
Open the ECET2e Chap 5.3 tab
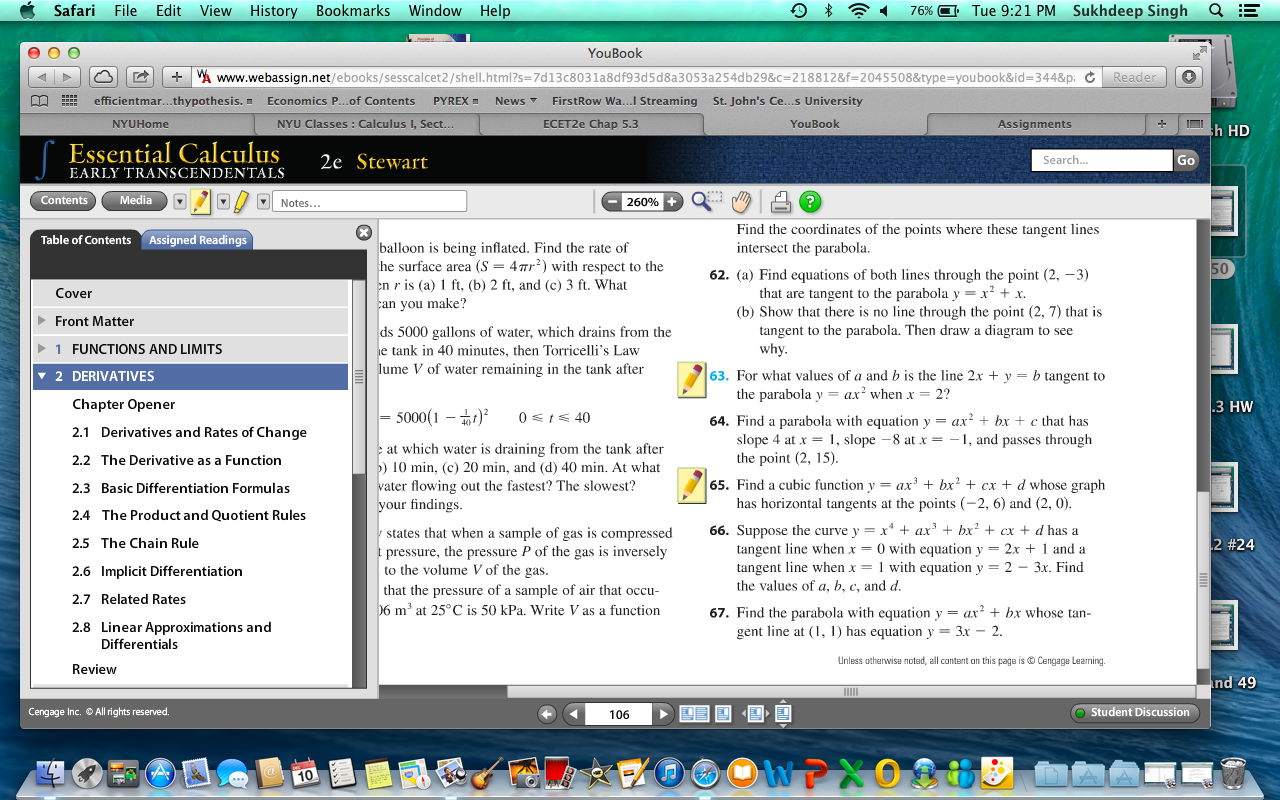pos(590,124)
